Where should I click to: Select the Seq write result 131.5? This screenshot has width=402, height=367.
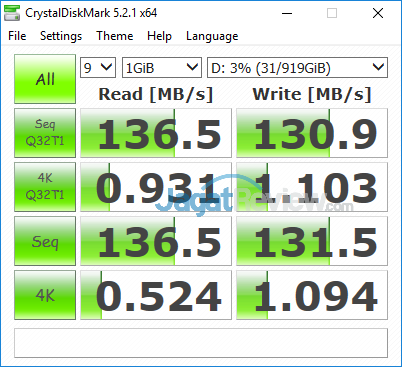[x=312, y=241]
